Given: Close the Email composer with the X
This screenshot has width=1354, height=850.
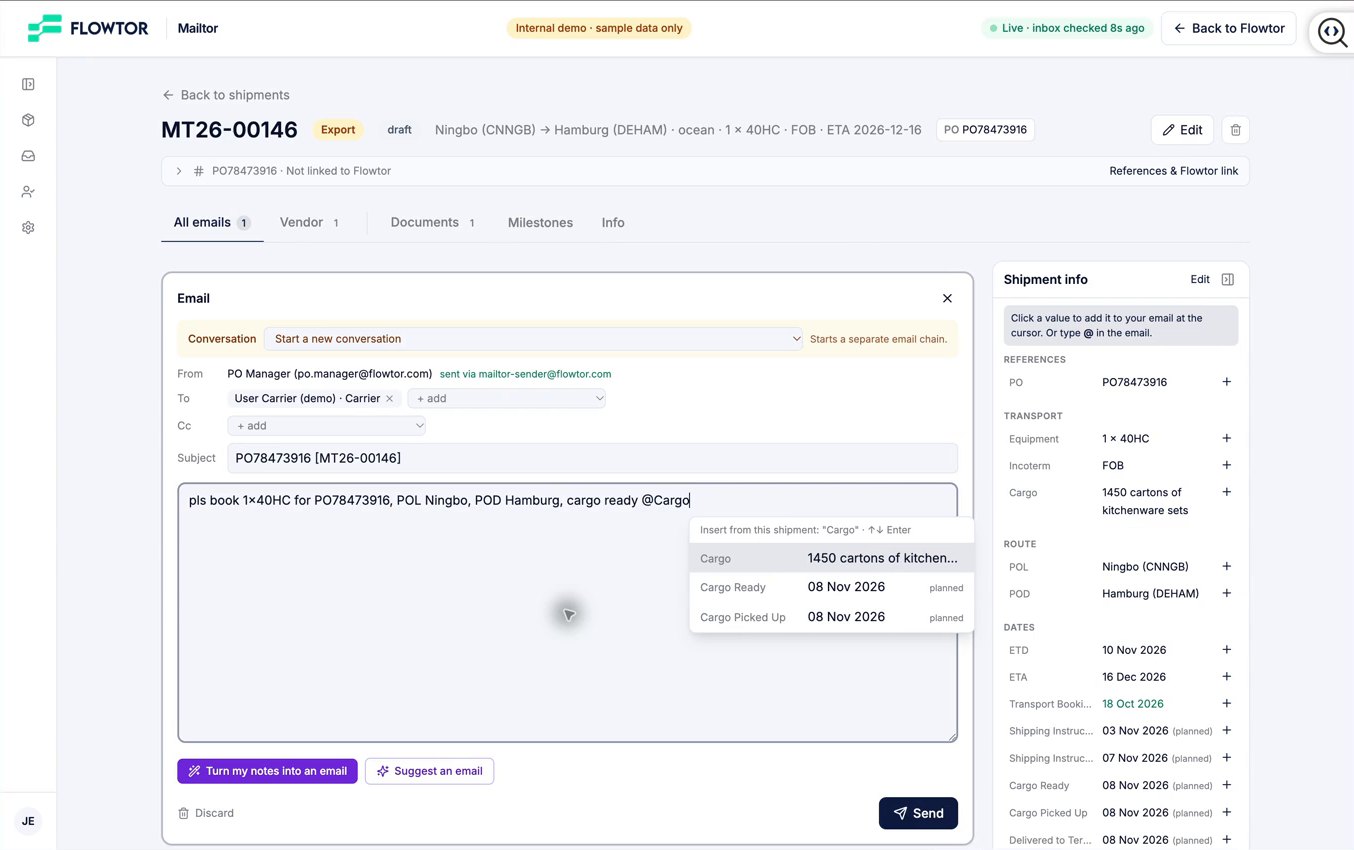Looking at the screenshot, I should (947, 298).
